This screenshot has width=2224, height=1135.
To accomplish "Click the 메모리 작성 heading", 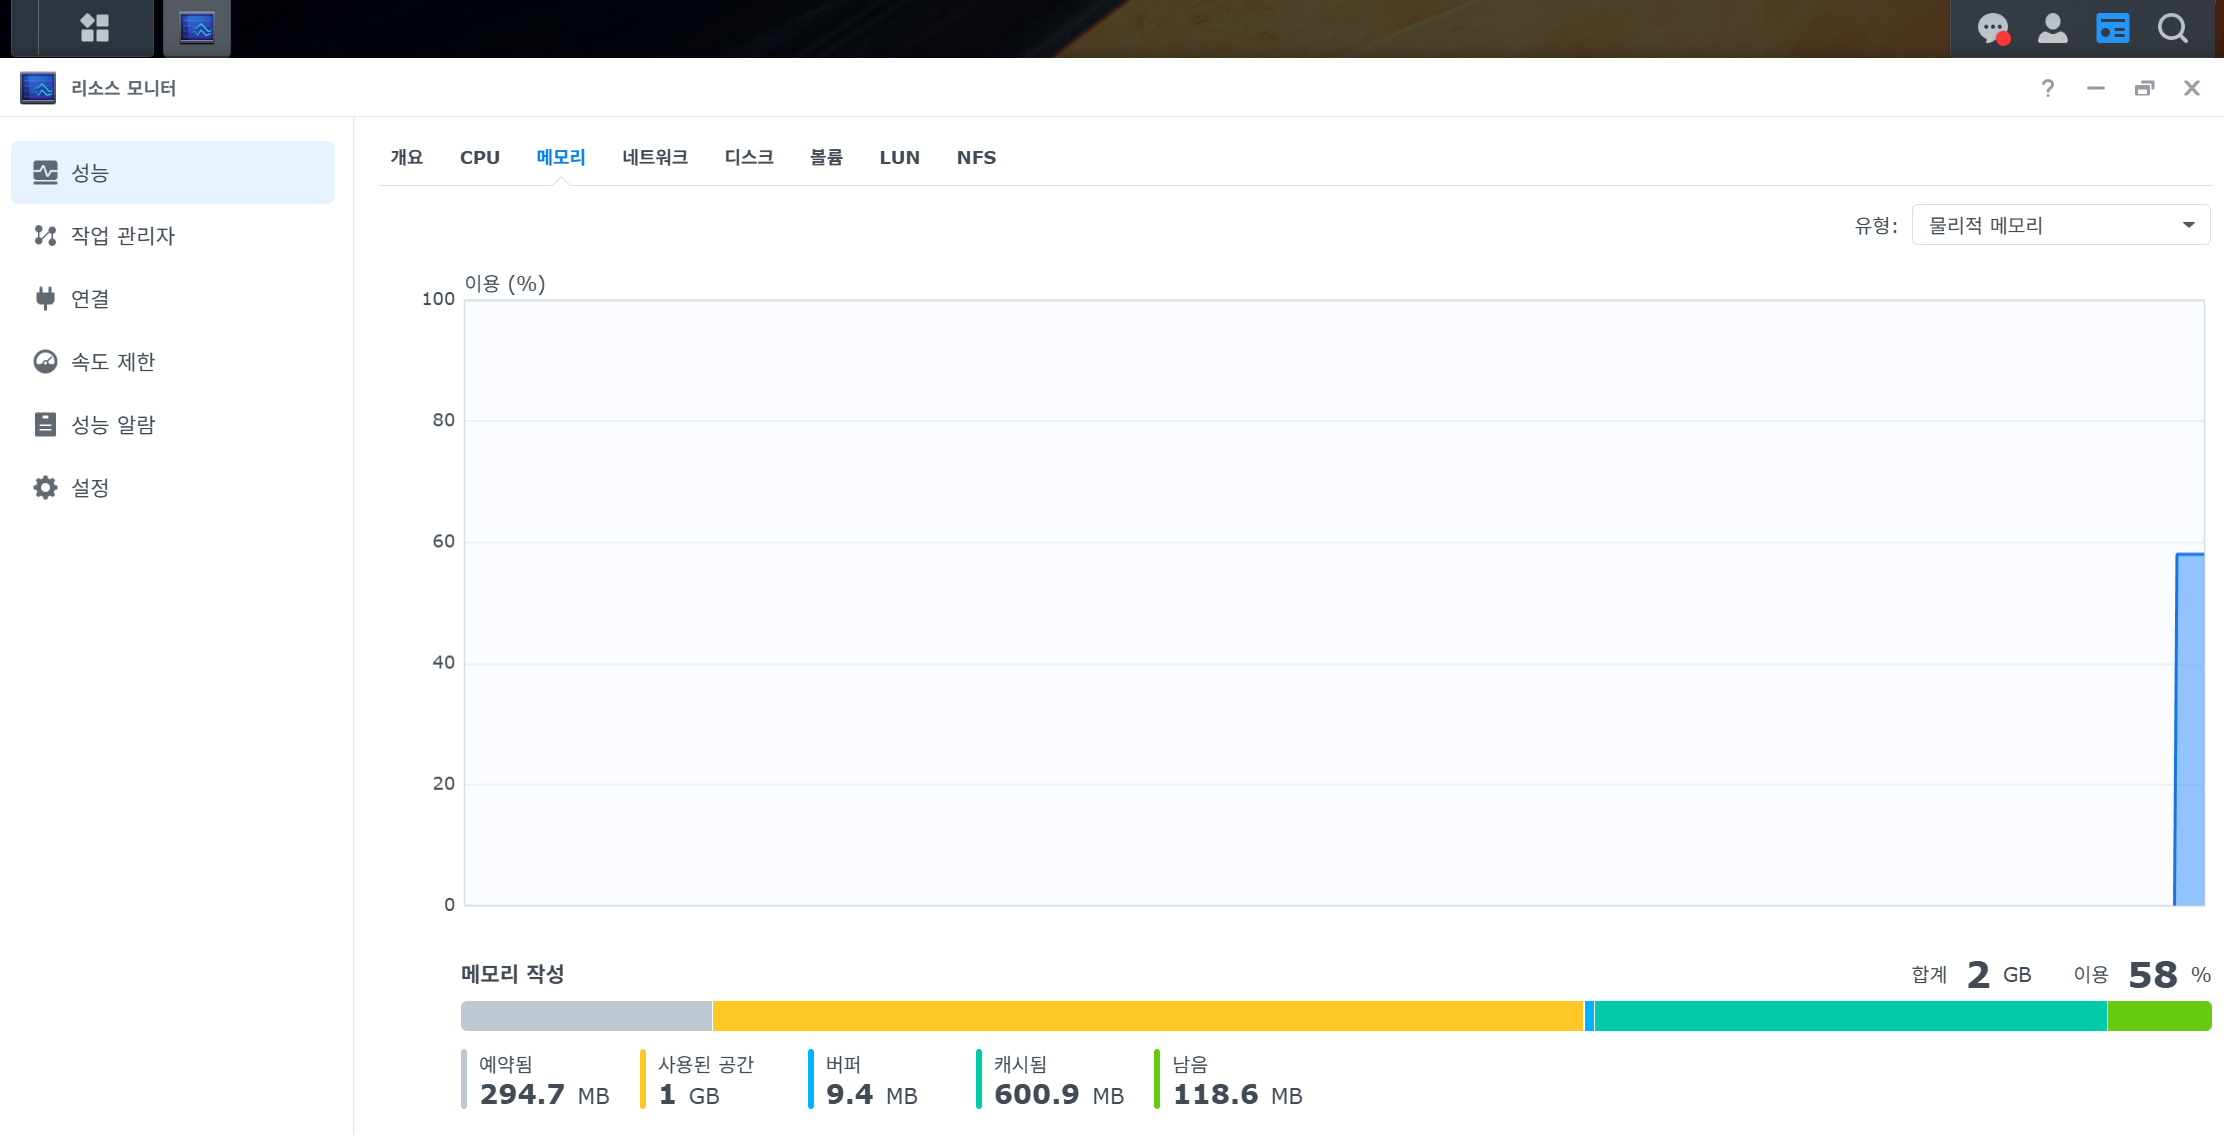I will [x=513, y=974].
